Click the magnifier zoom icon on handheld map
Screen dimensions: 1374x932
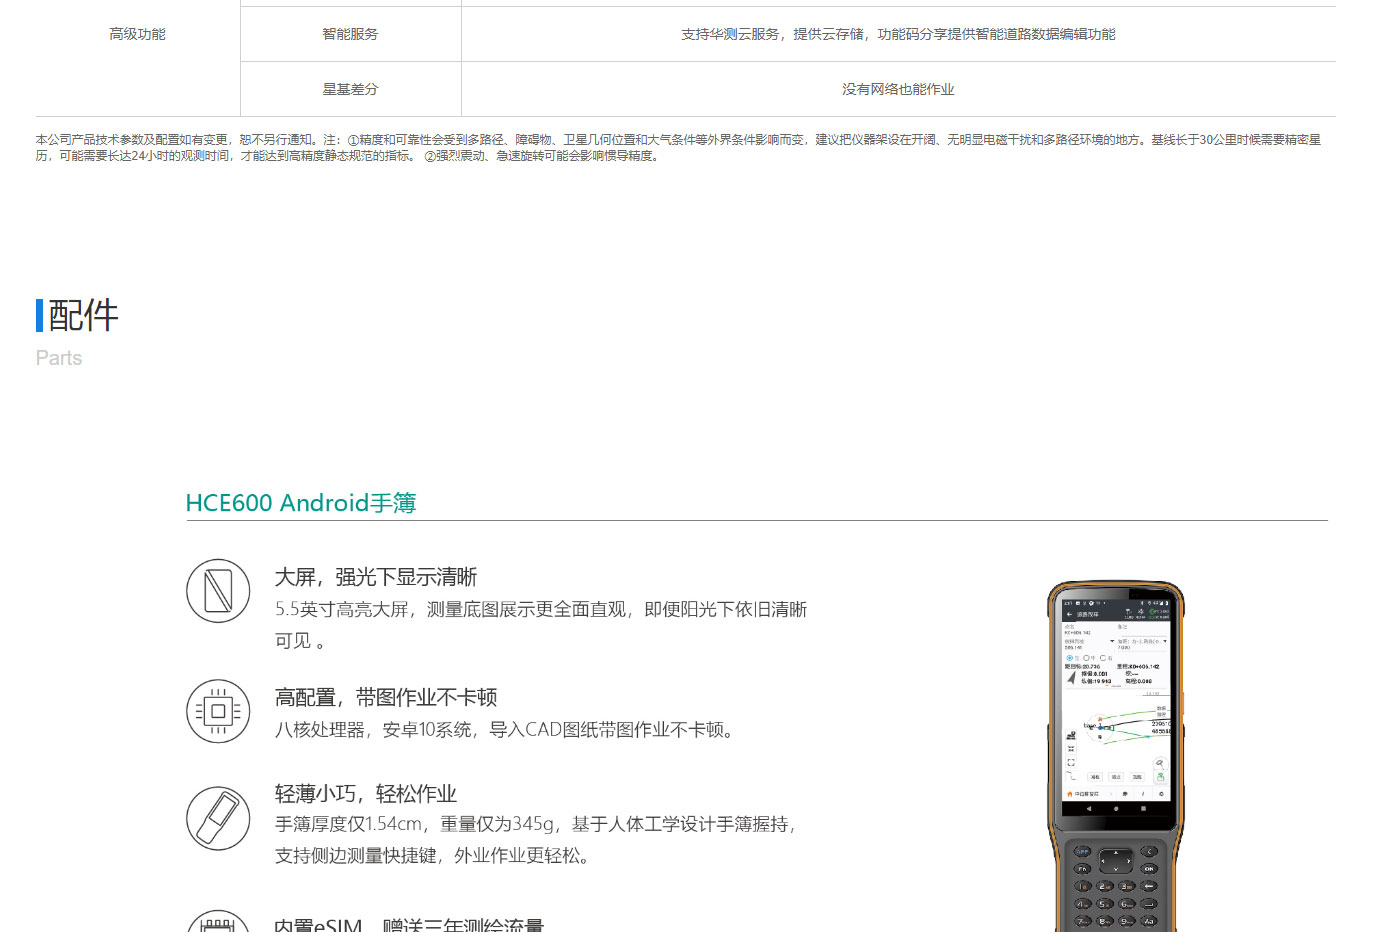point(1160,763)
